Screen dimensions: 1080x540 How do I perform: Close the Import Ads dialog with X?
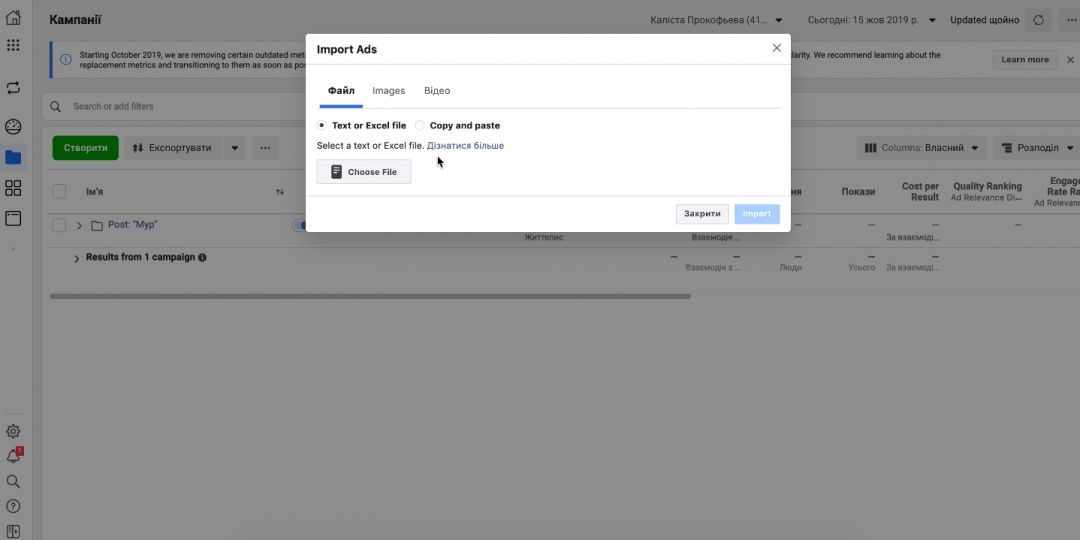pyautogui.click(x=777, y=48)
